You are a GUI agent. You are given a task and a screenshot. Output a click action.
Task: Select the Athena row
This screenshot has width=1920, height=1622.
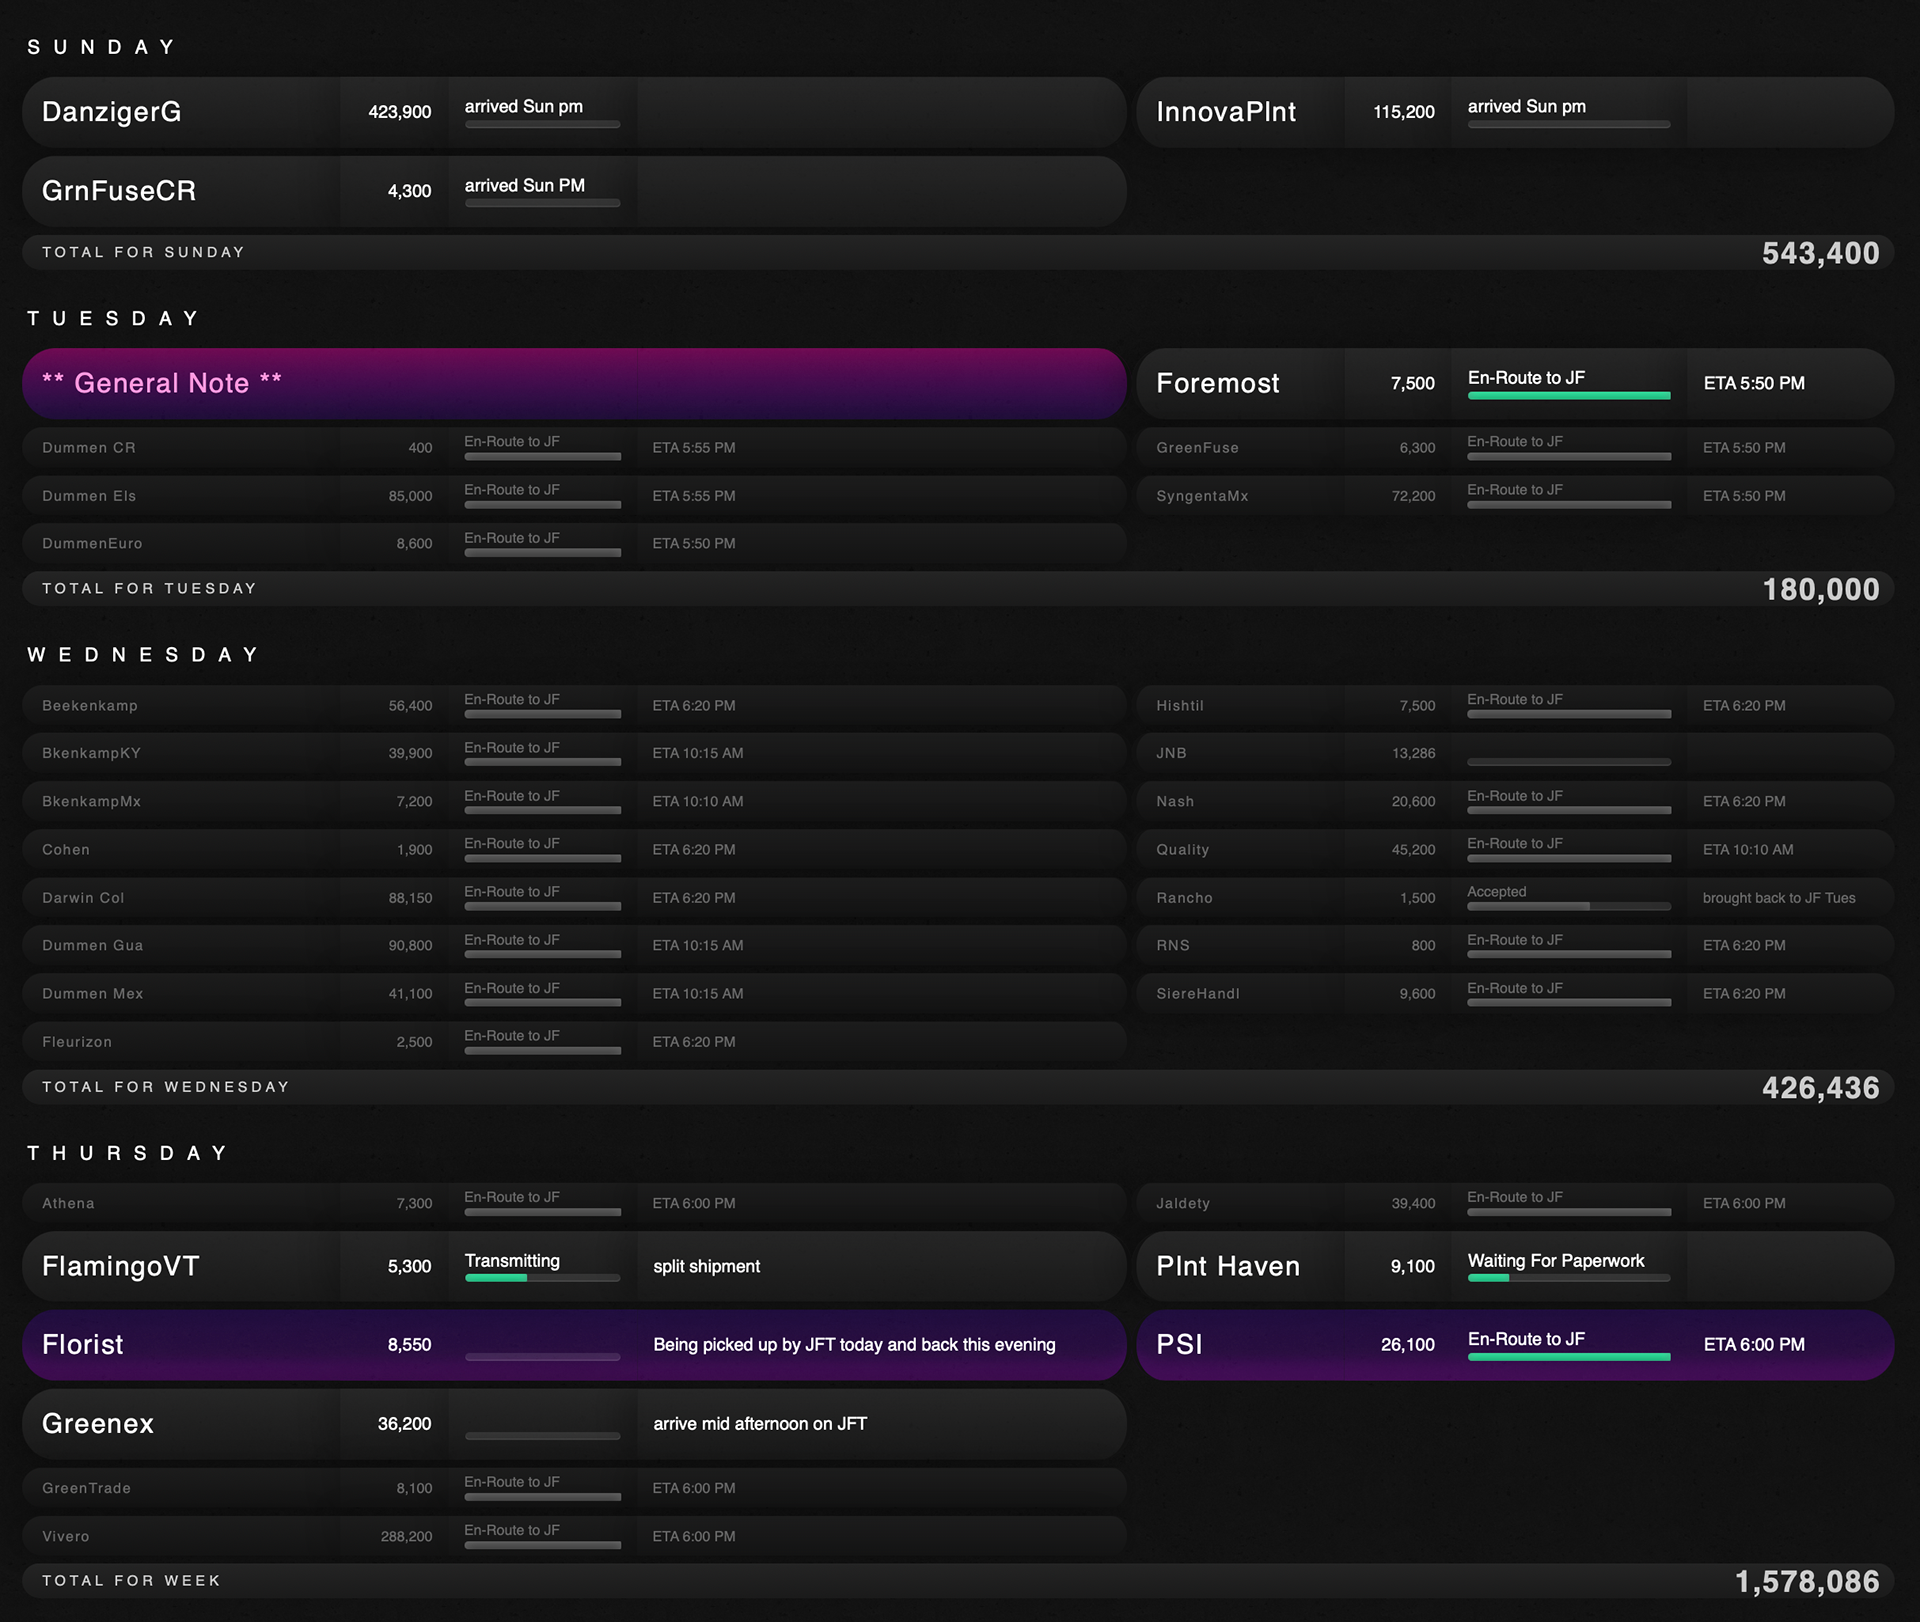(x=574, y=1204)
